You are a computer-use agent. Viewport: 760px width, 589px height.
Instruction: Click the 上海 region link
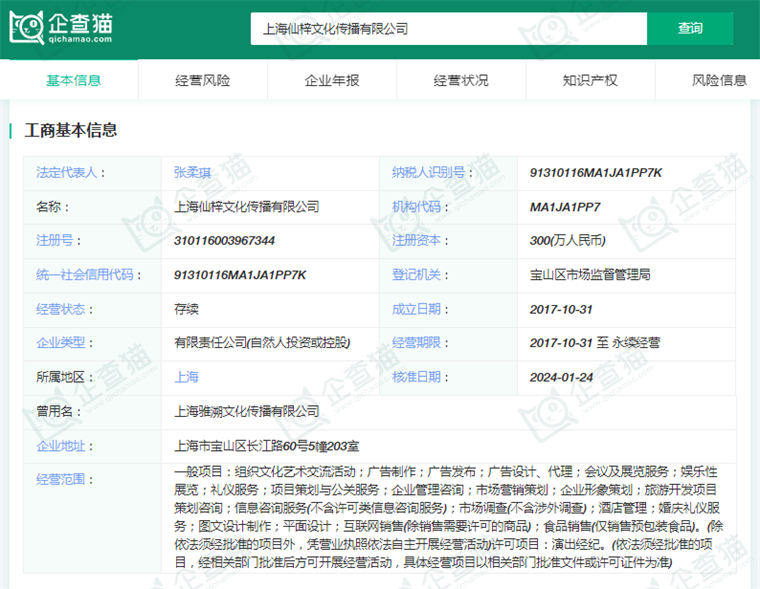[x=187, y=377]
